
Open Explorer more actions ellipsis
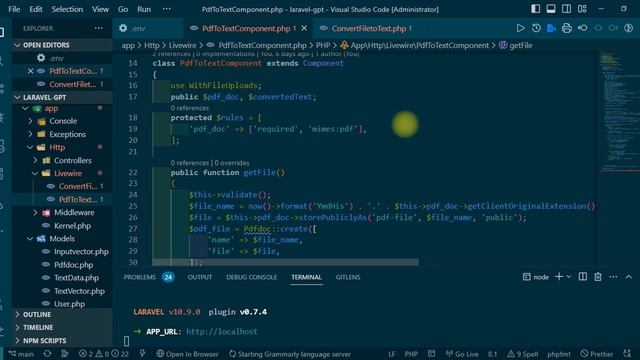98,28
